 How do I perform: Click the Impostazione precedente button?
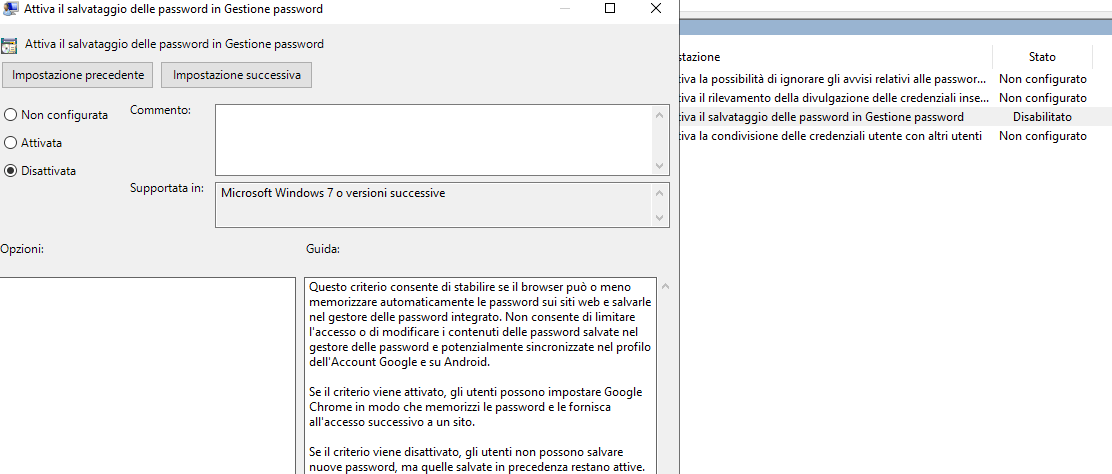coord(78,75)
